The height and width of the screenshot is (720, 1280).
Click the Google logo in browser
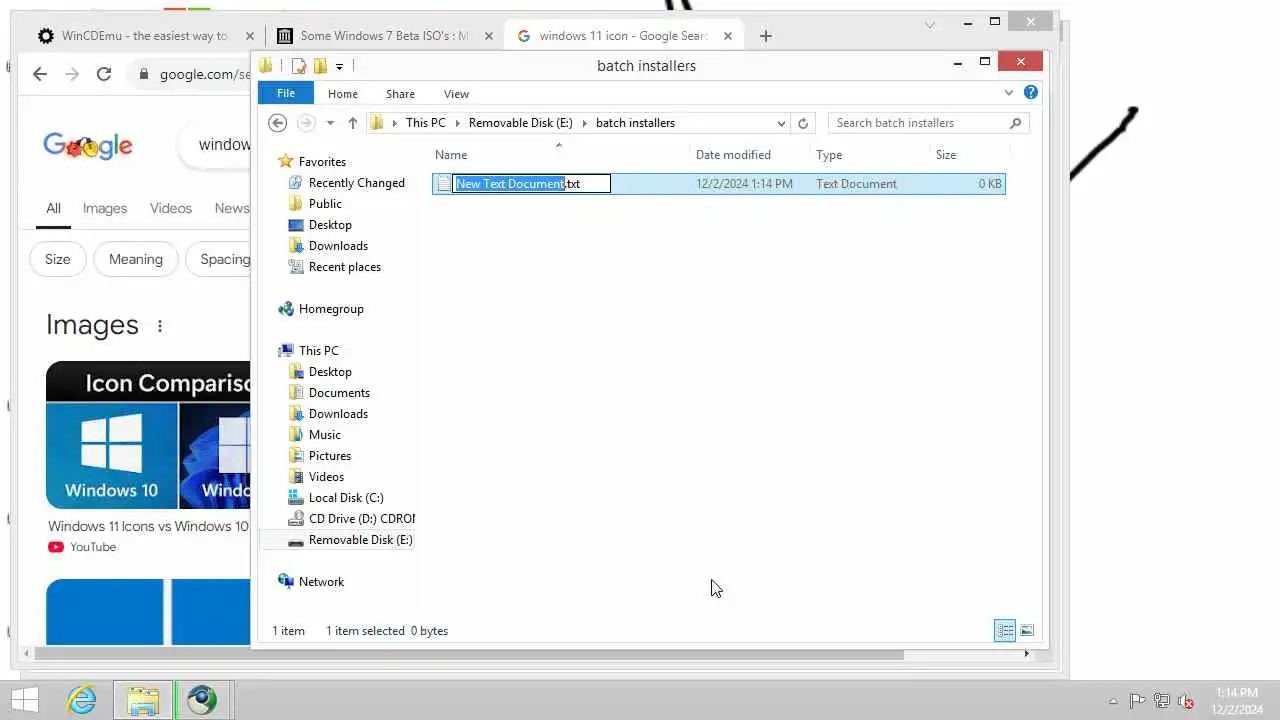pos(88,146)
